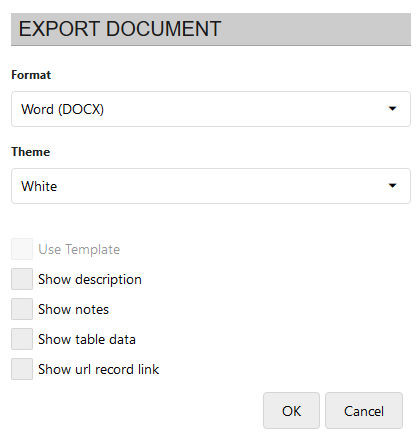Click the Show notes label text

click(x=73, y=309)
